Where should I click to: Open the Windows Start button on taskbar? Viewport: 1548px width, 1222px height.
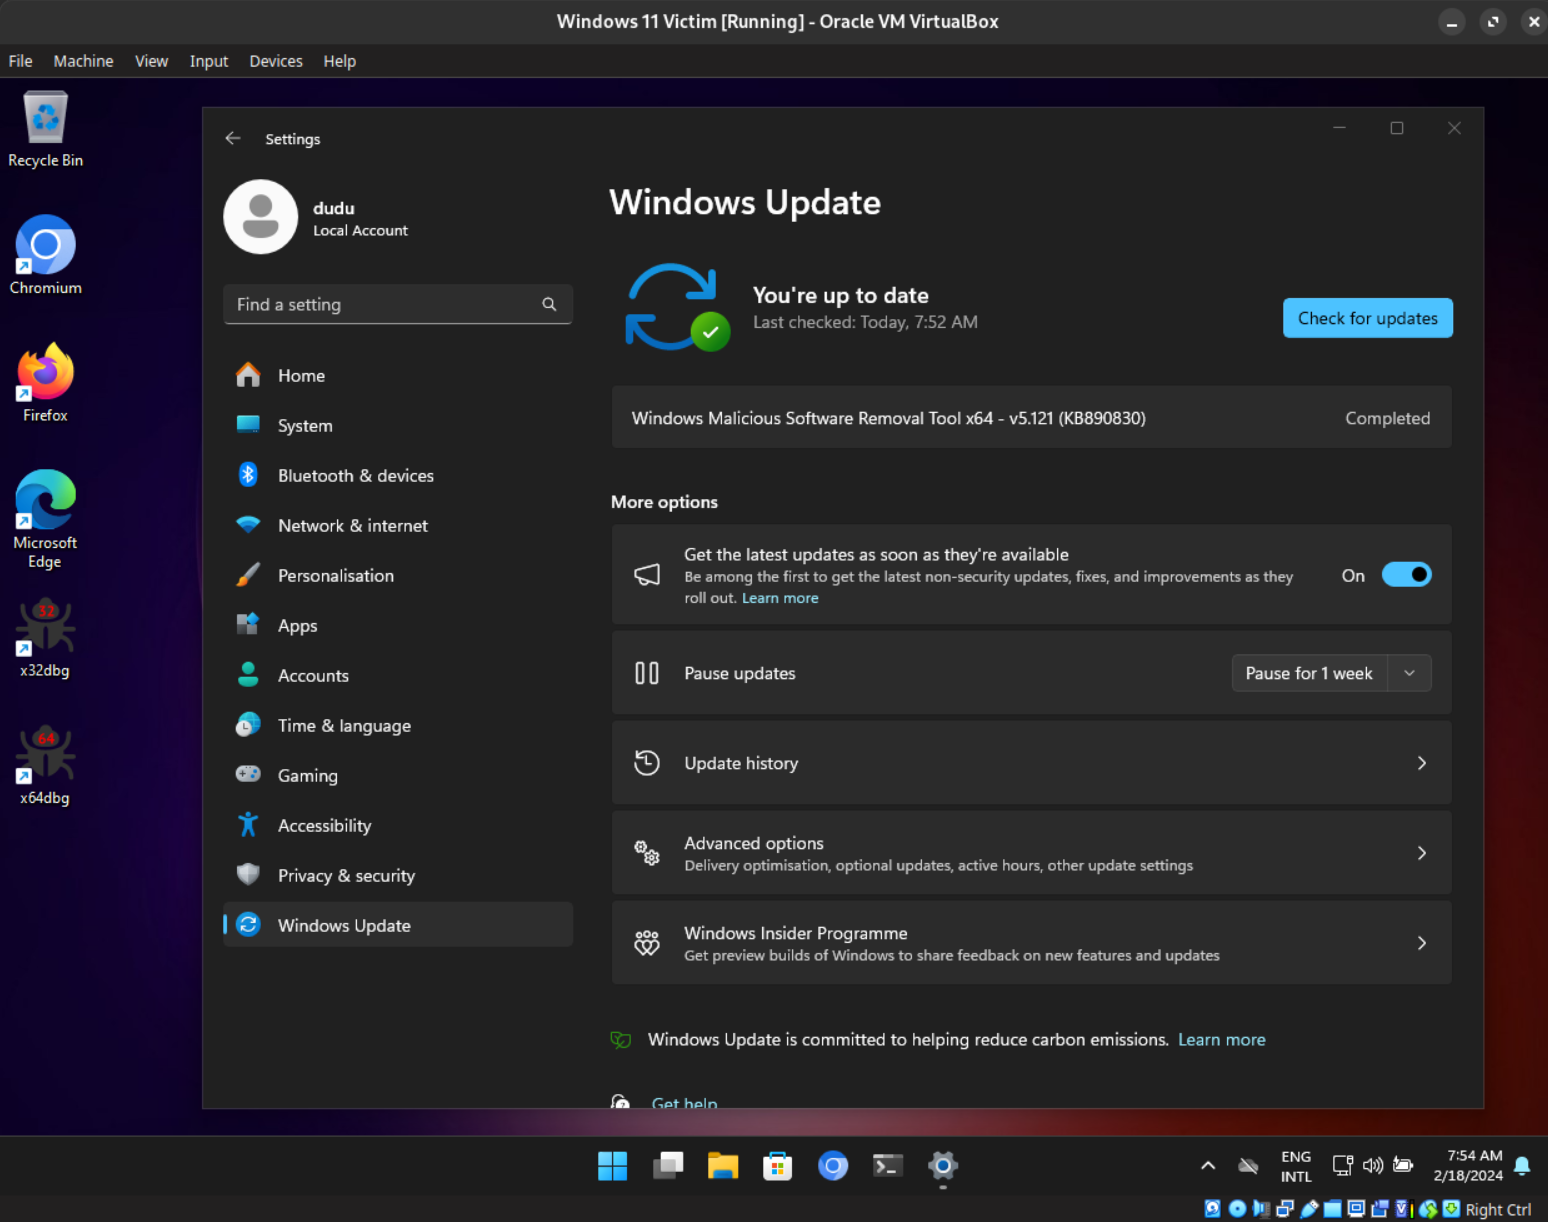pos(612,1165)
